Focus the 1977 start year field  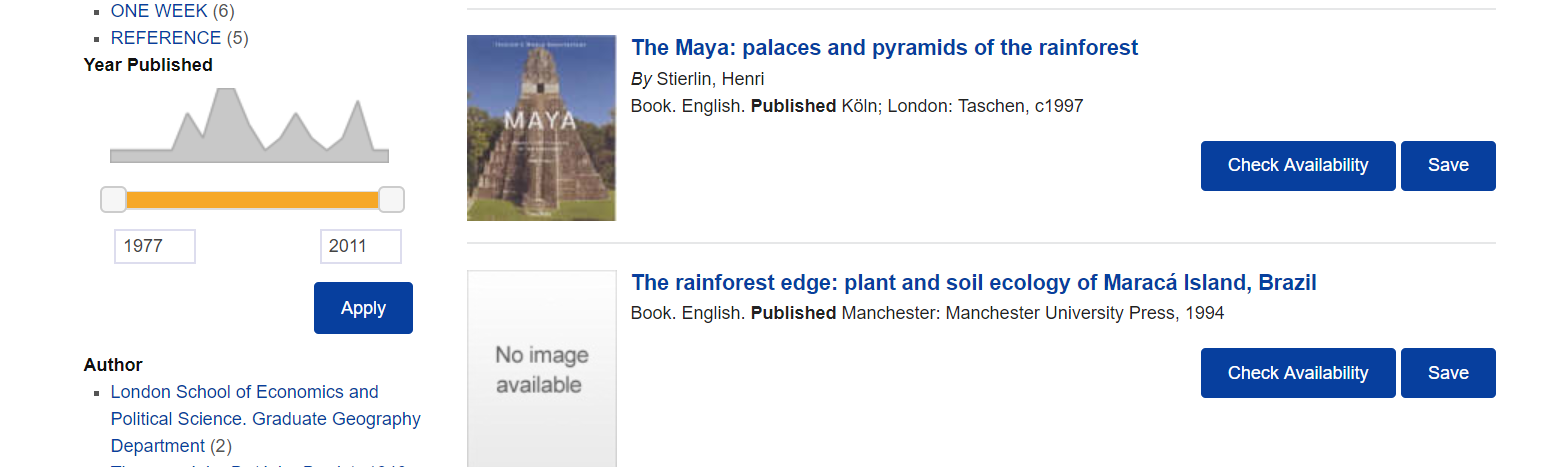155,246
